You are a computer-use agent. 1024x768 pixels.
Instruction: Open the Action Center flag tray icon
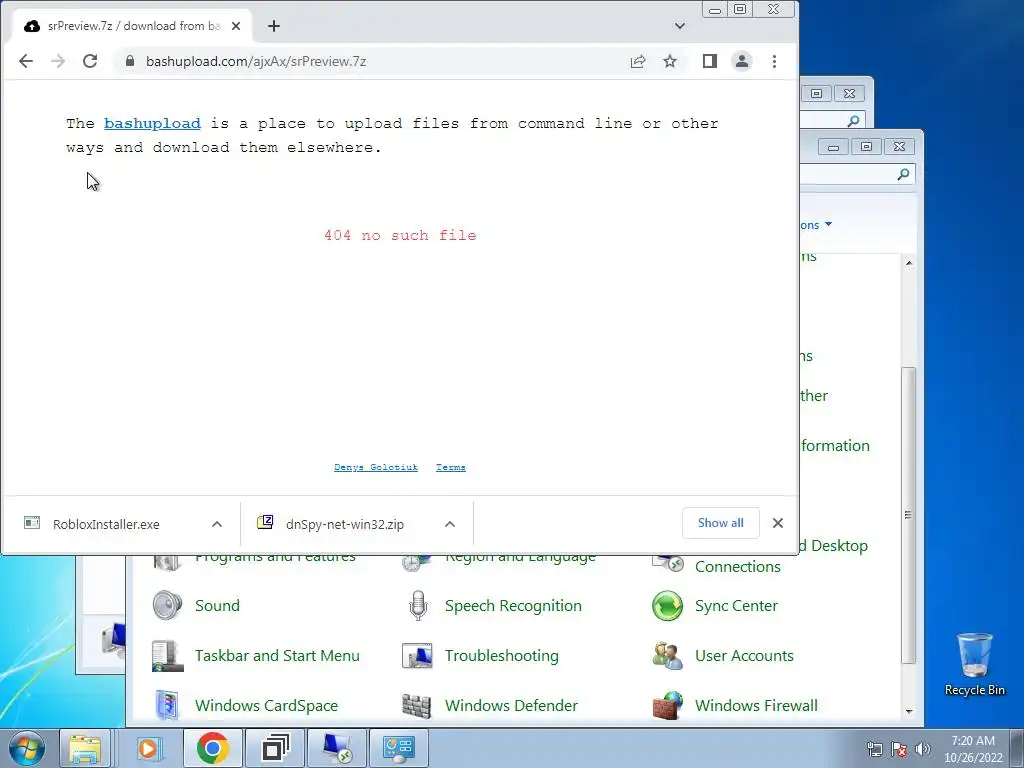tap(899, 749)
